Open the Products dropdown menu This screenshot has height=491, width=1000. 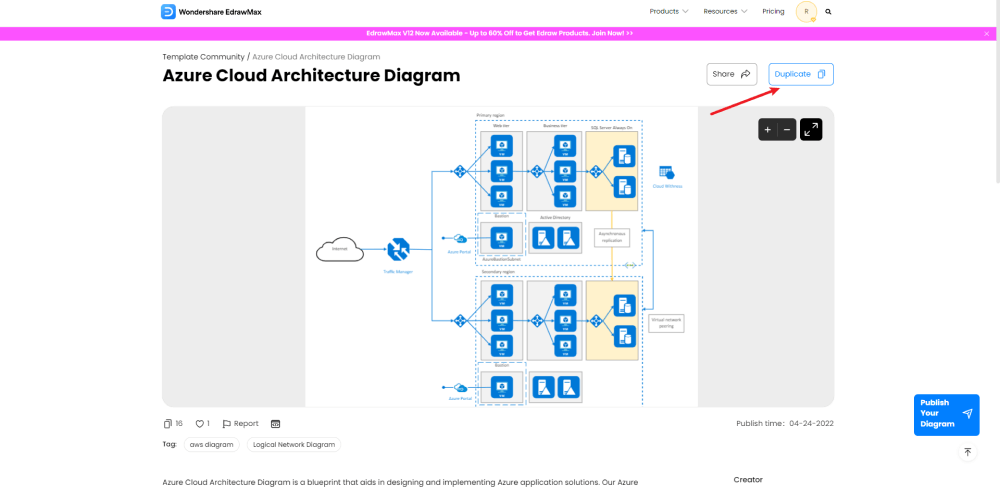tap(669, 11)
